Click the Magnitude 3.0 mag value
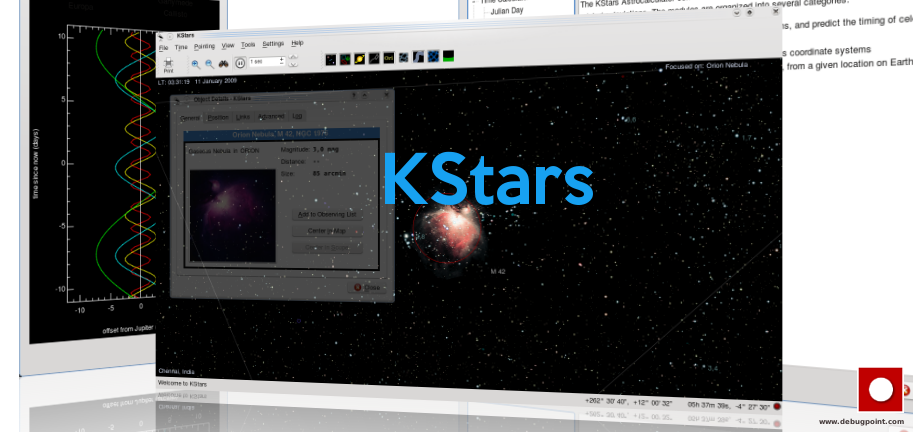This screenshot has width=913, height=432. coord(325,150)
